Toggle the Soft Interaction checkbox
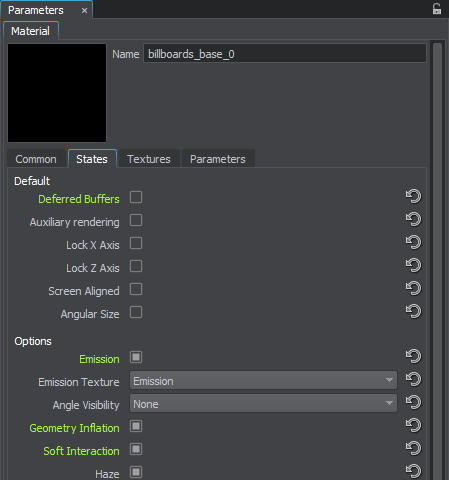Screen dimensions: 449x480 (136, 449)
